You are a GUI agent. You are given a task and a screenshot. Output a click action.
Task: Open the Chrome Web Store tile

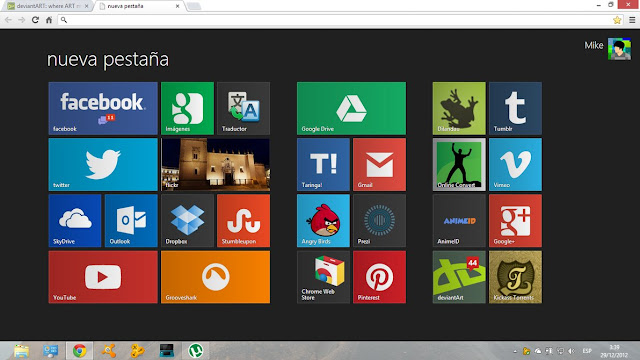[323, 277]
